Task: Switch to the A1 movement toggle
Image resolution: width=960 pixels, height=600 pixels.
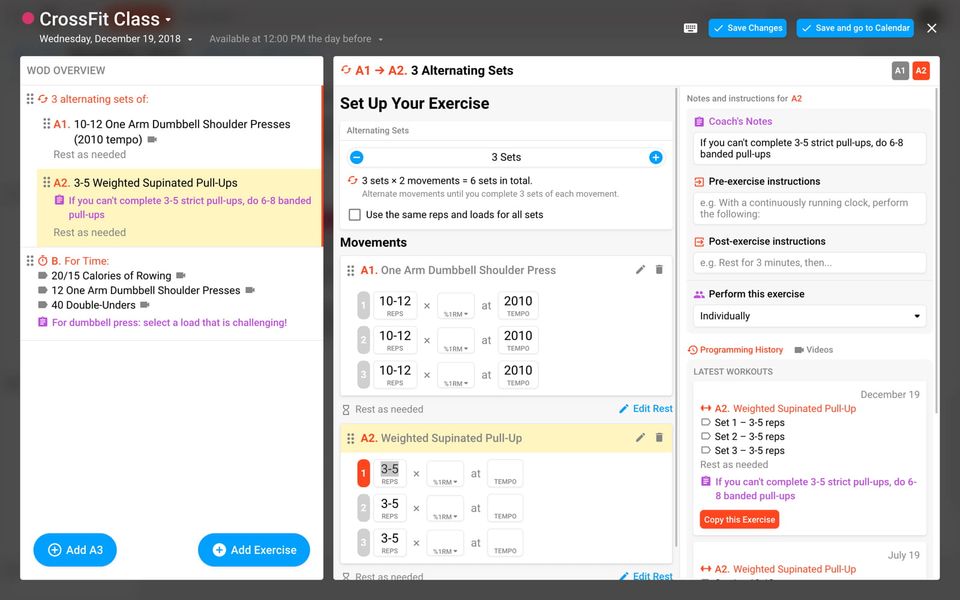Action: (x=900, y=70)
